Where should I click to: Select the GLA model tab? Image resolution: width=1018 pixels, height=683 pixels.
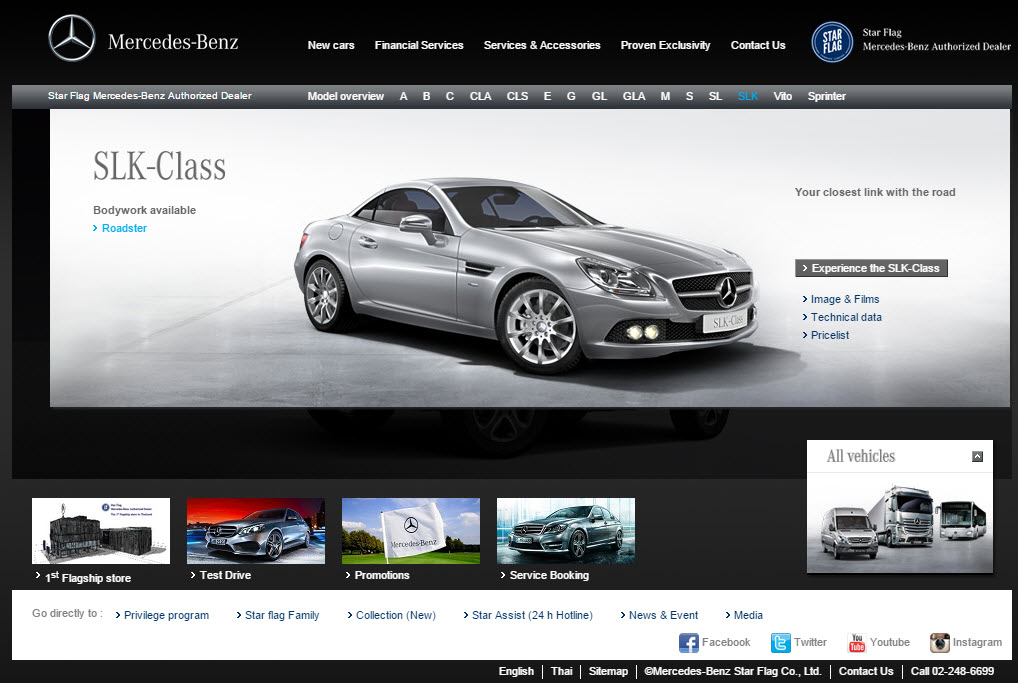pos(634,96)
